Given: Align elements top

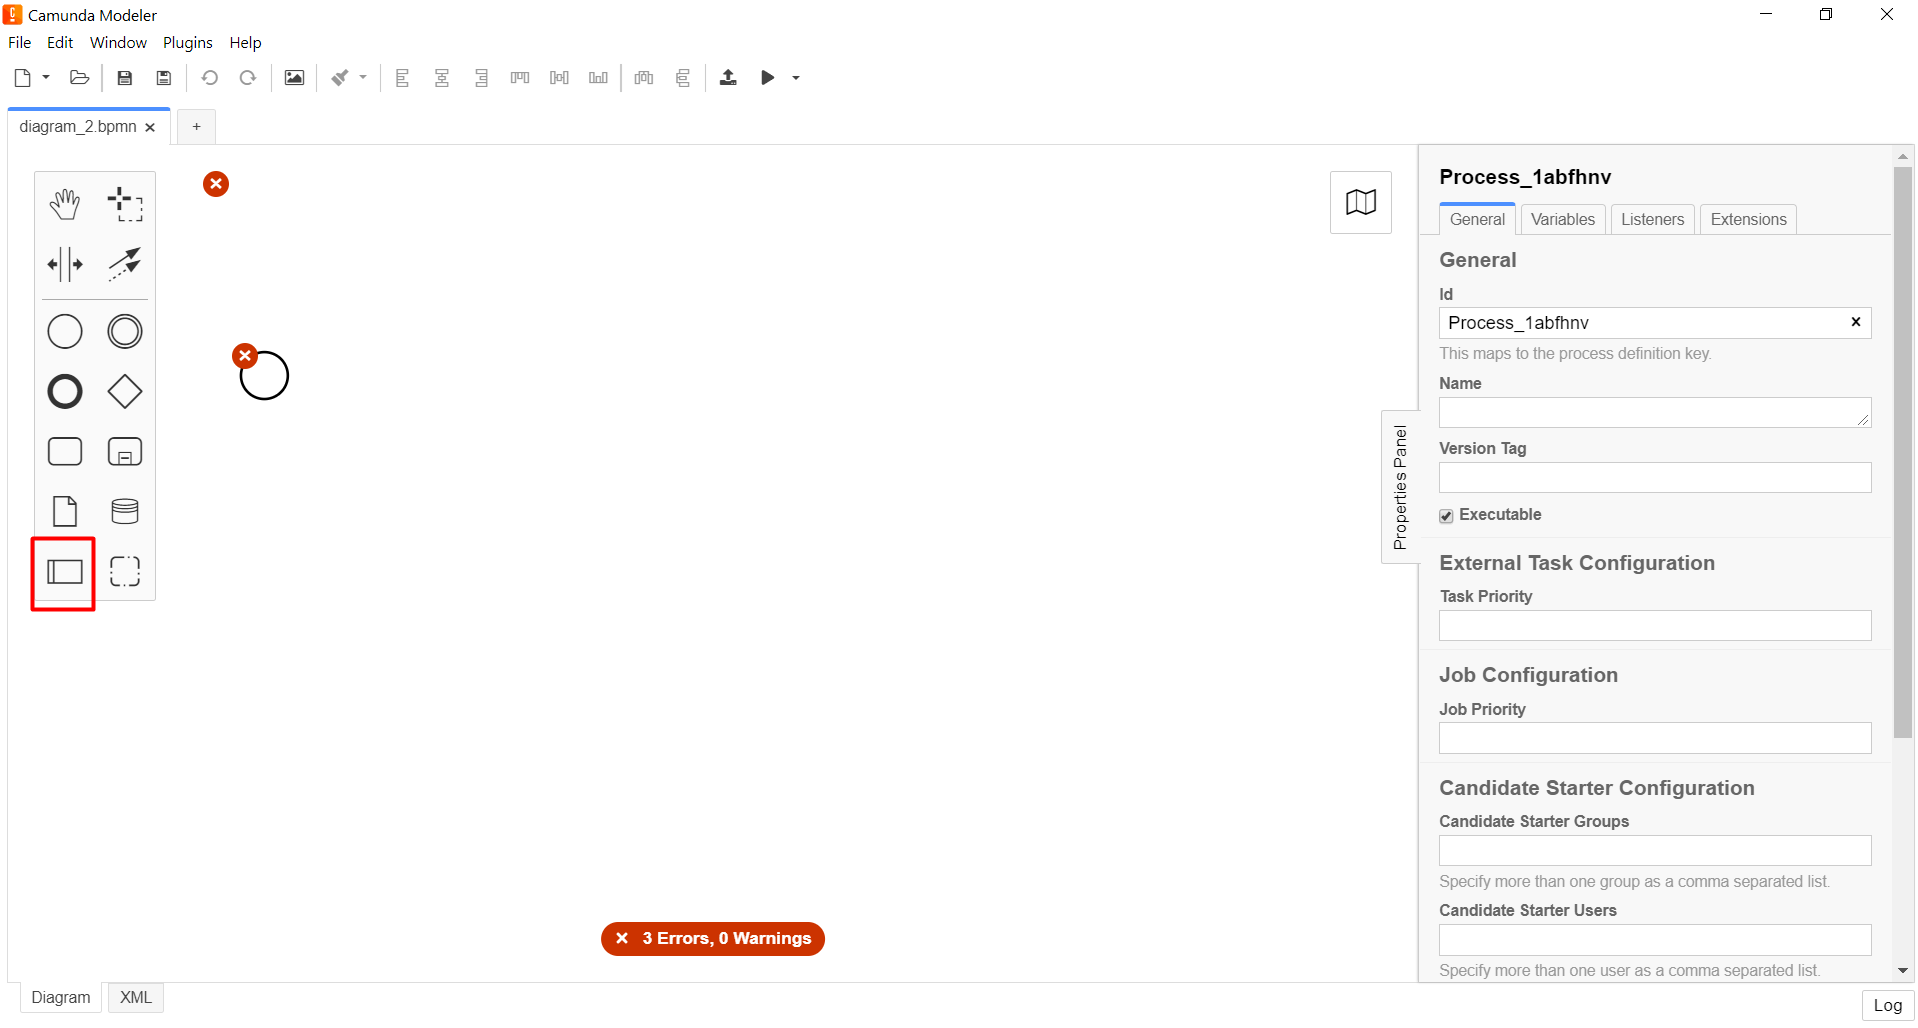Looking at the screenshot, I should coord(520,78).
